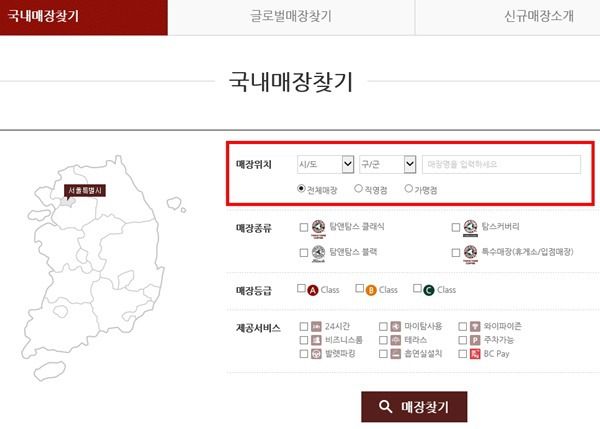Click the 24시간 service icon

tap(316, 326)
